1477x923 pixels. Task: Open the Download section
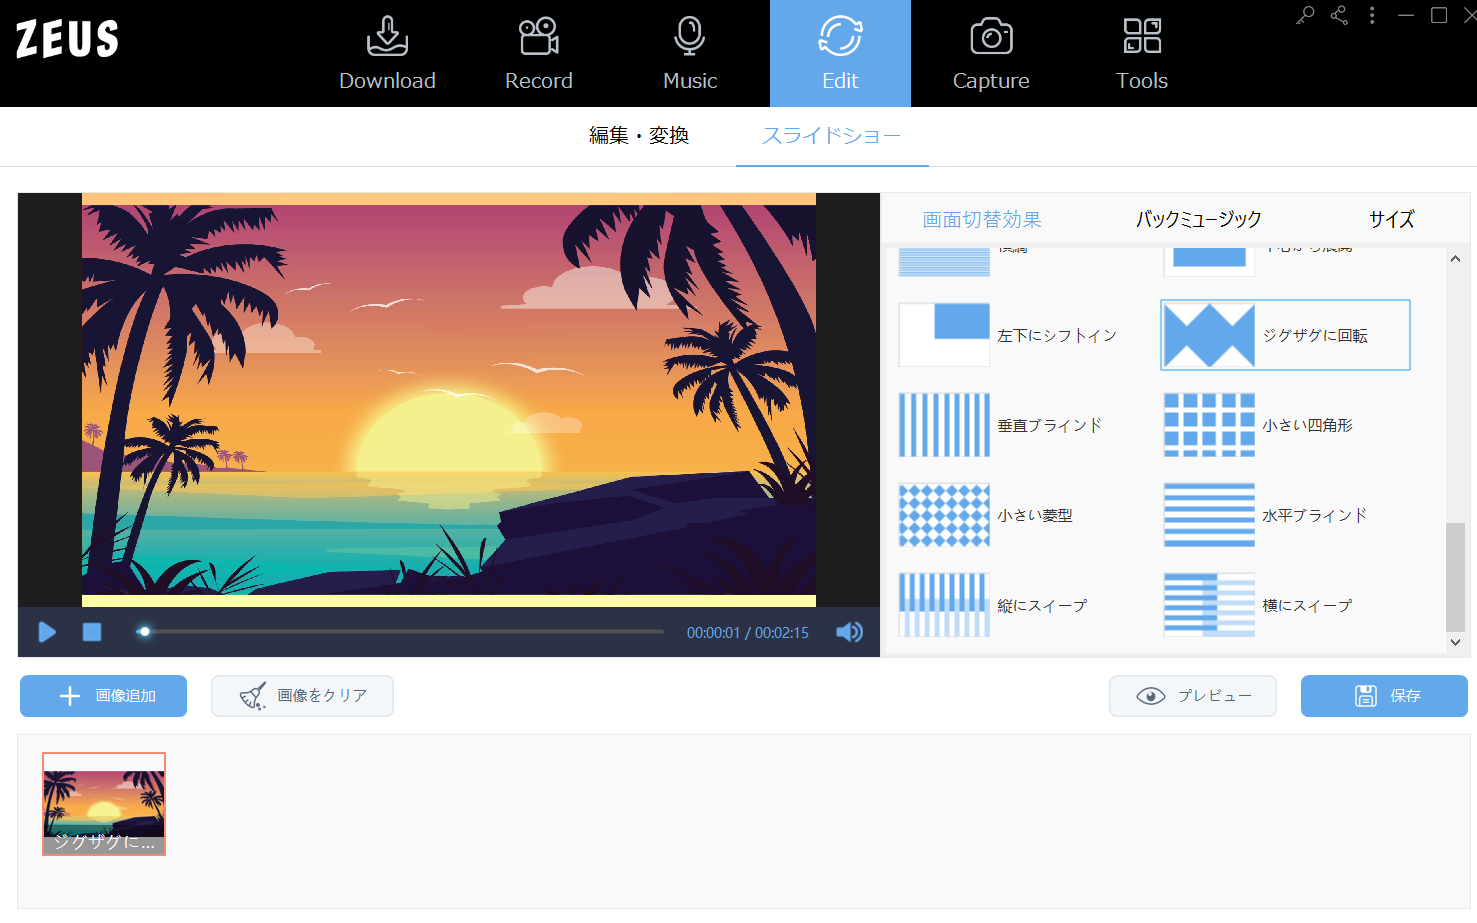387,54
